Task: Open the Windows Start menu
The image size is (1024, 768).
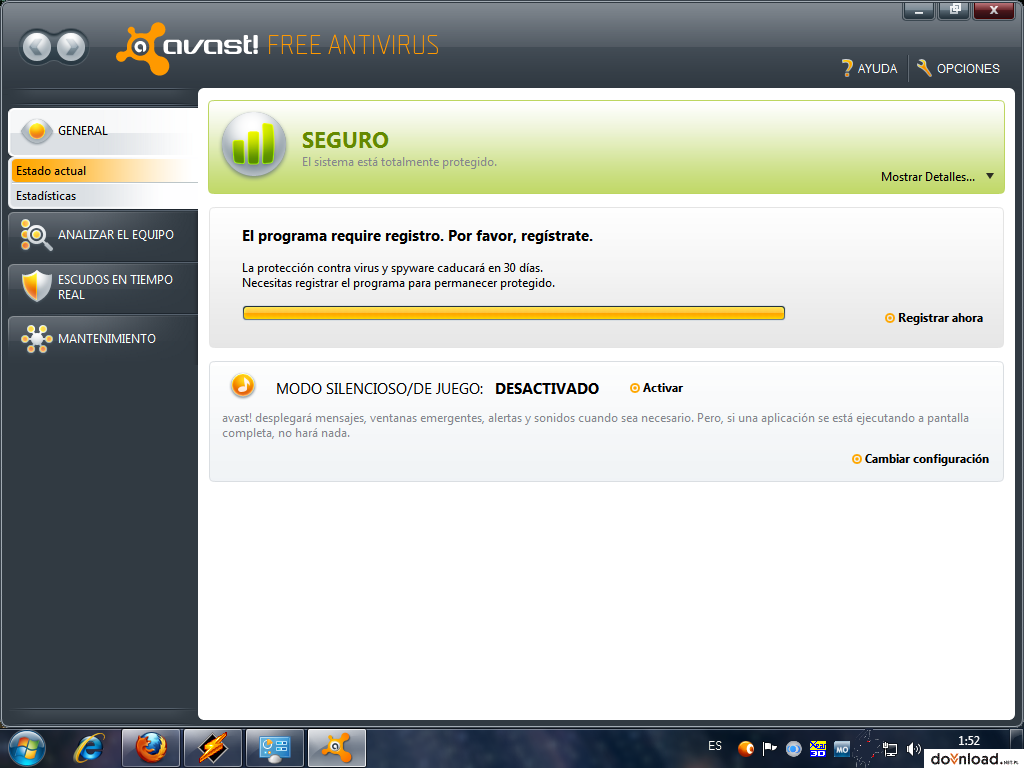Action: click(x=26, y=748)
